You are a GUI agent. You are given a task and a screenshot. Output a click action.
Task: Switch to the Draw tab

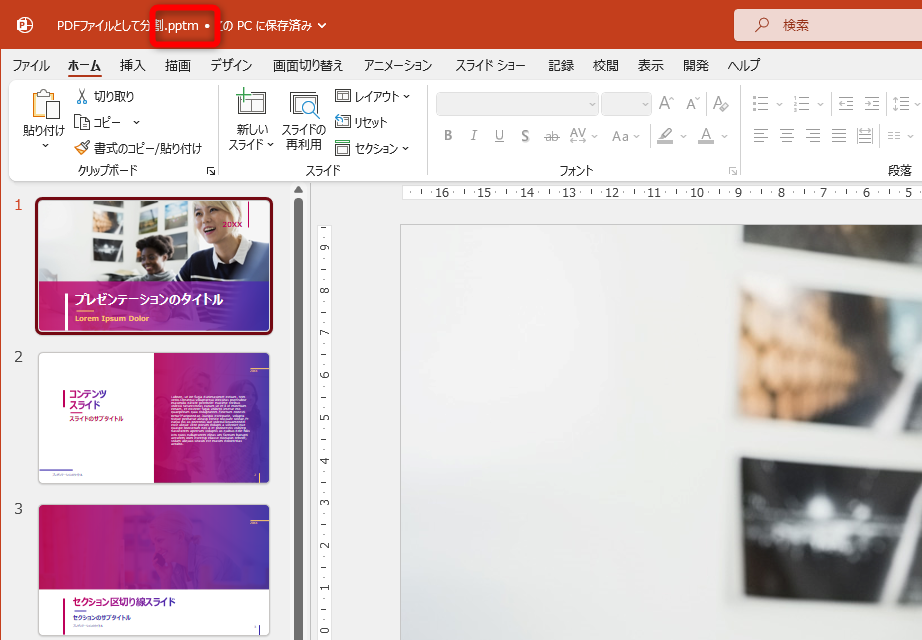click(x=178, y=65)
